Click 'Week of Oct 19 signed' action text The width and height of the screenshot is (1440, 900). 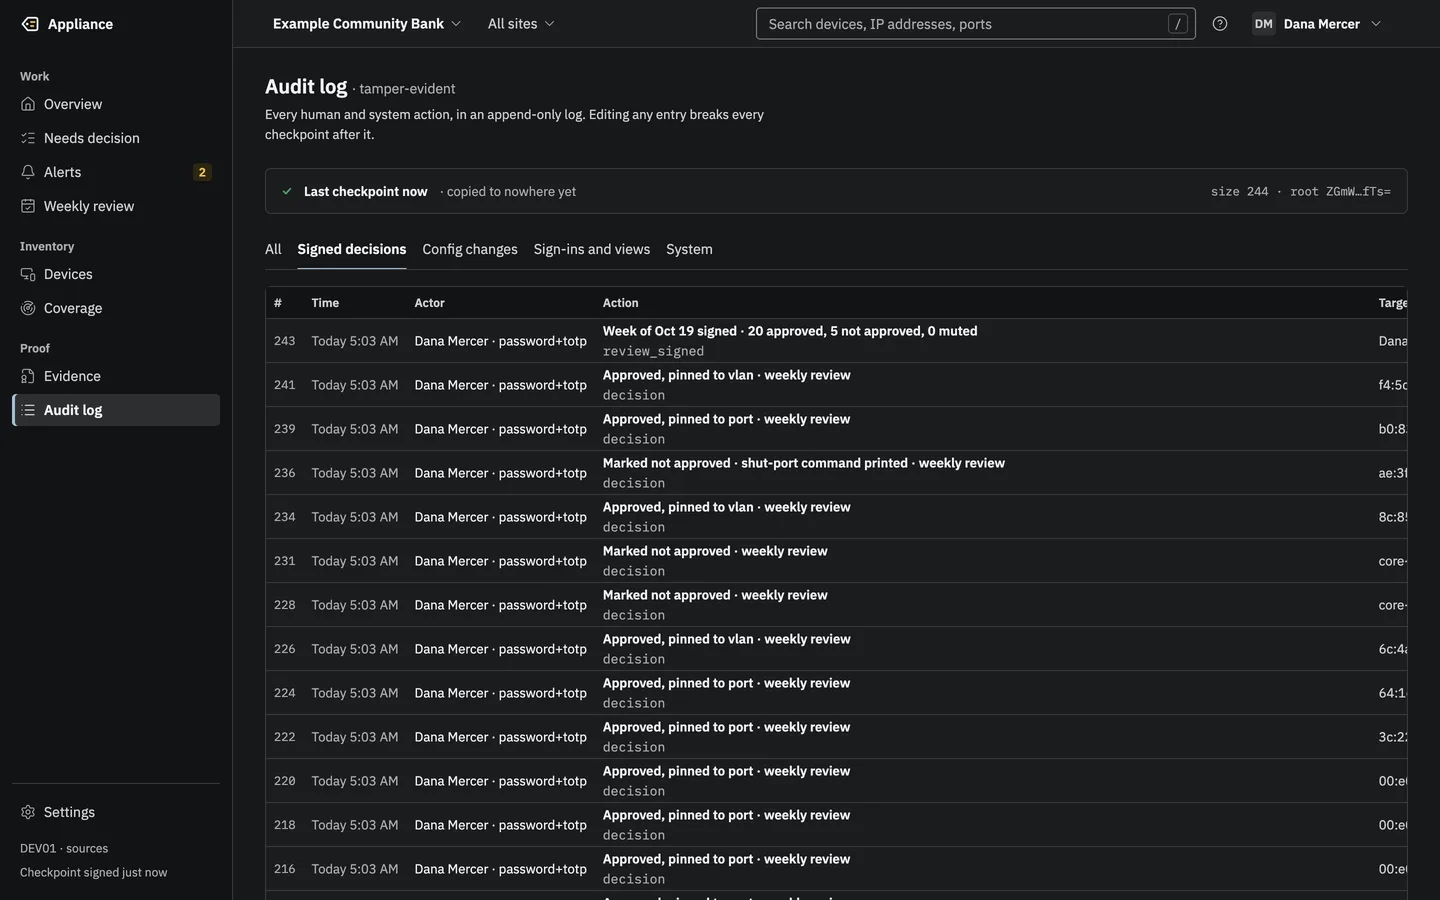point(670,331)
